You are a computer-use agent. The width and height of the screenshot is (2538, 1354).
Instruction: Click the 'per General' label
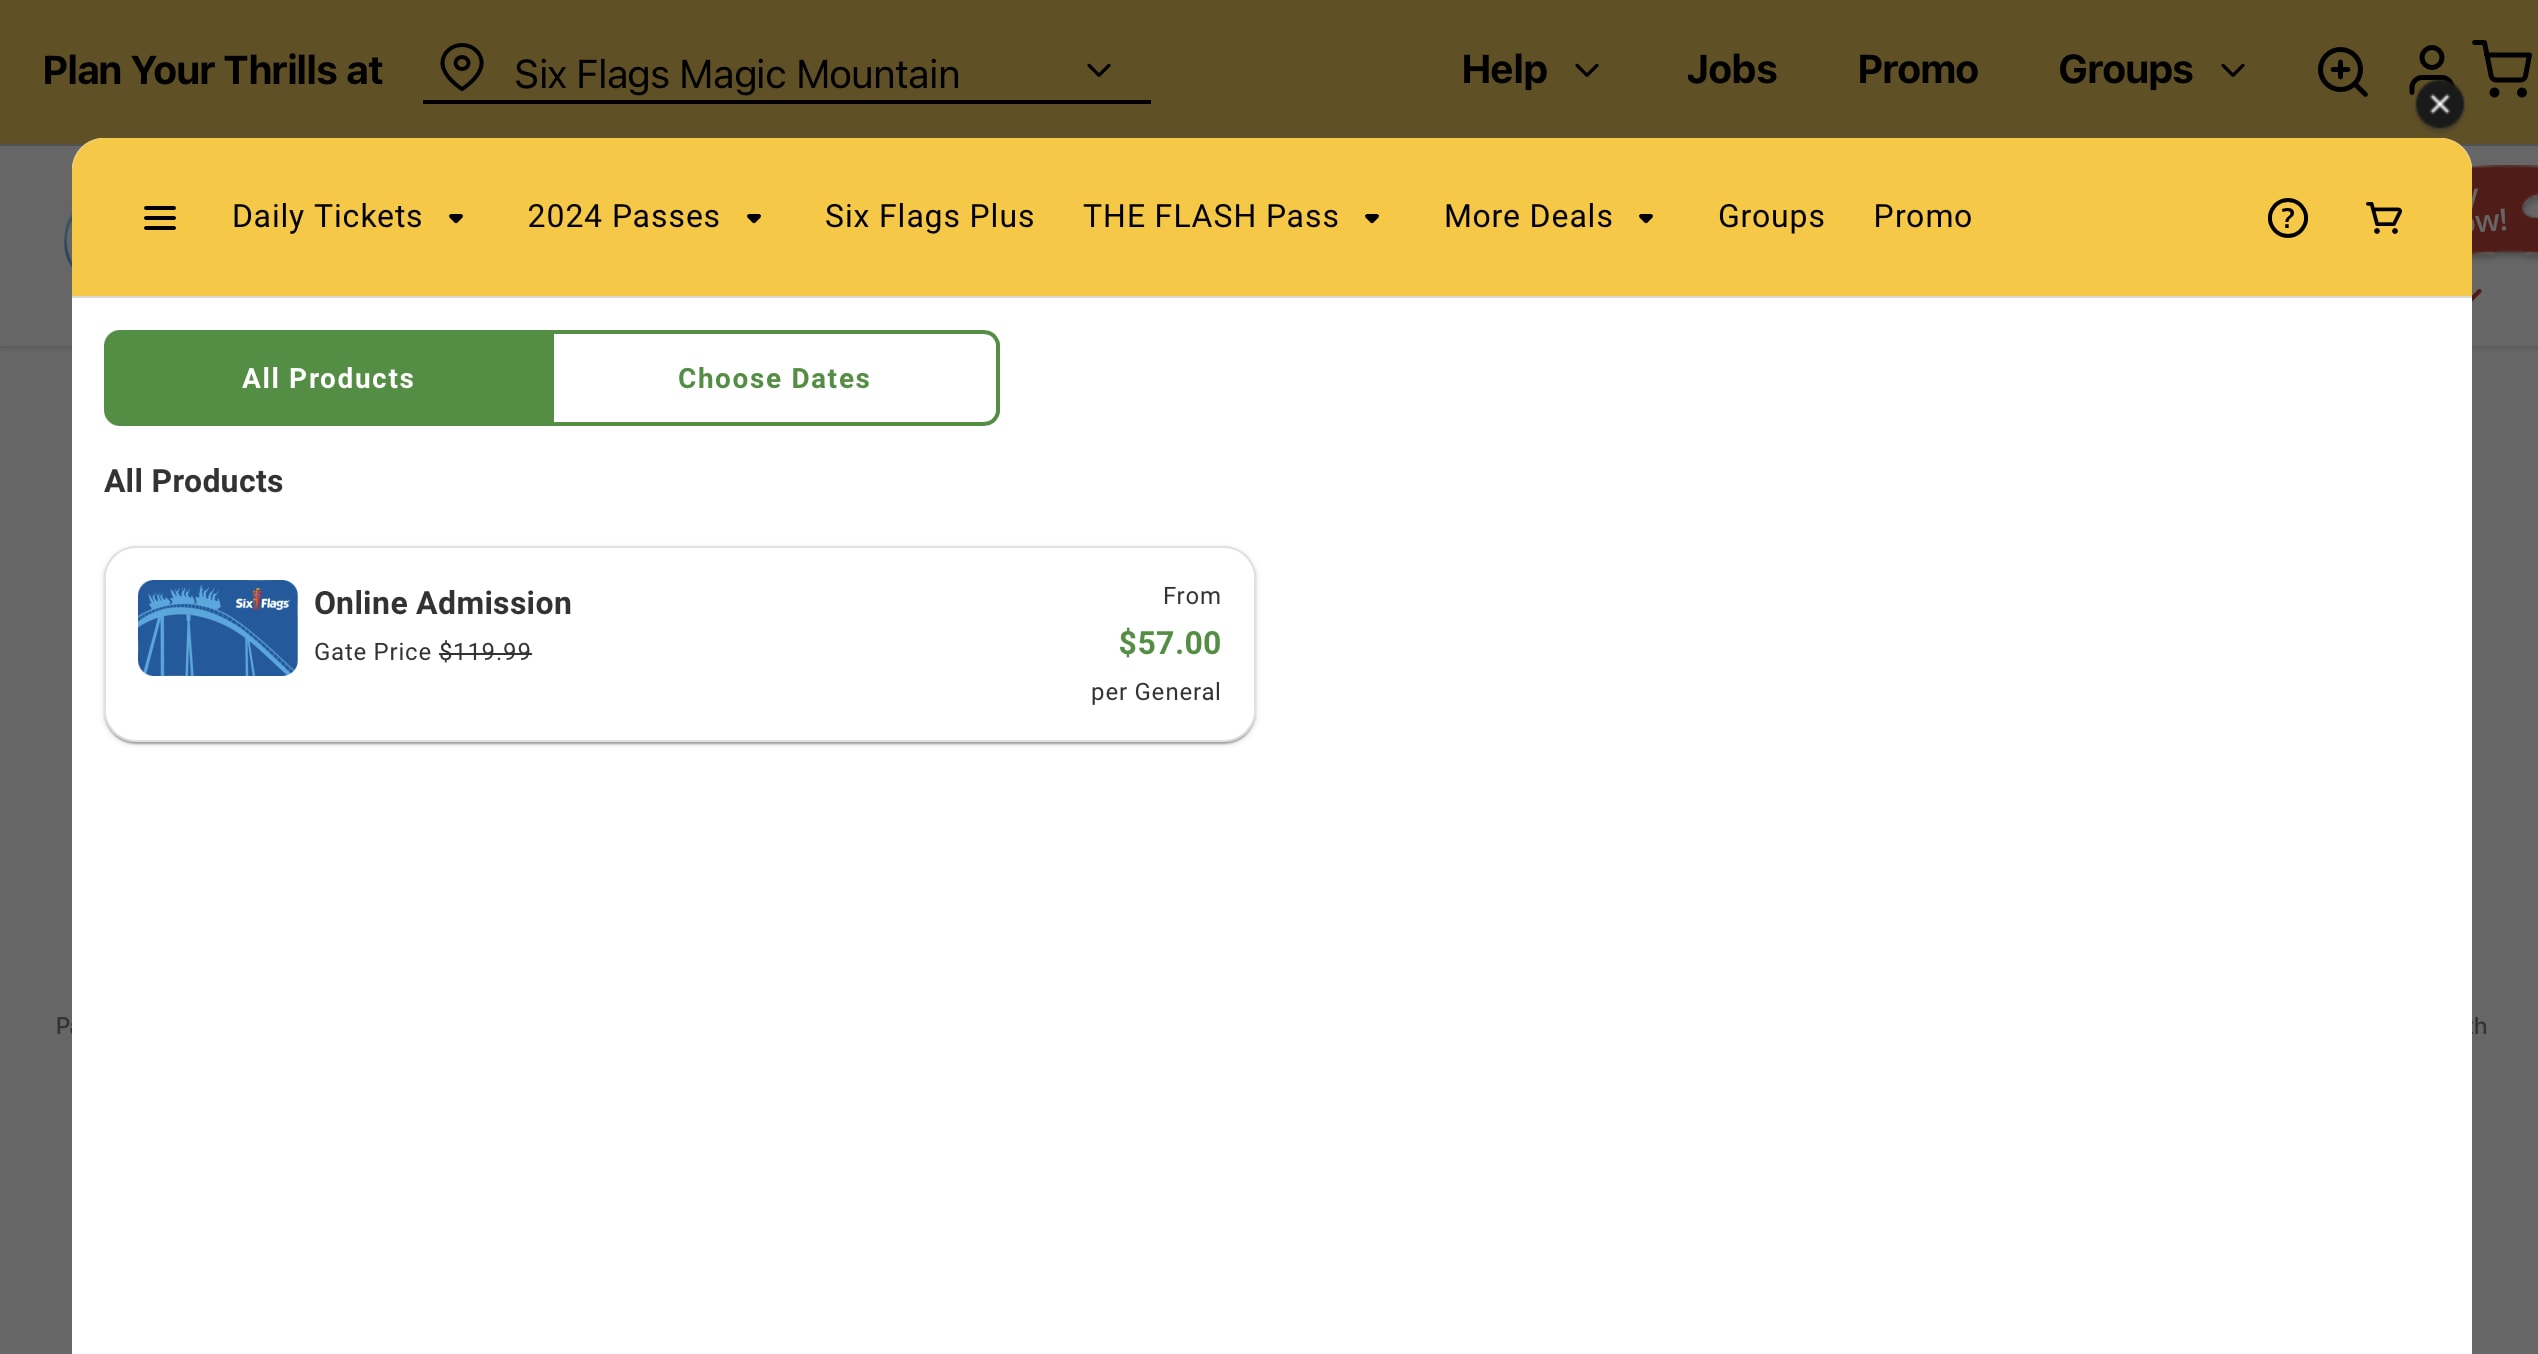point(1155,692)
